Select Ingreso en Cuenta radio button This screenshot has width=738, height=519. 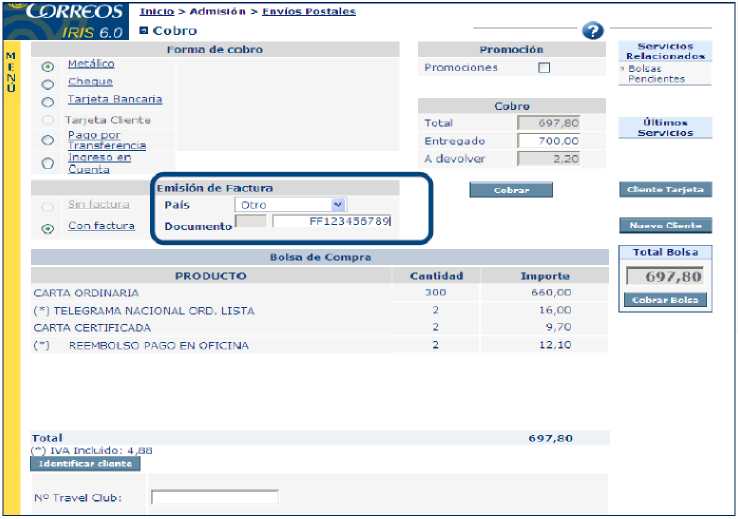(48, 163)
